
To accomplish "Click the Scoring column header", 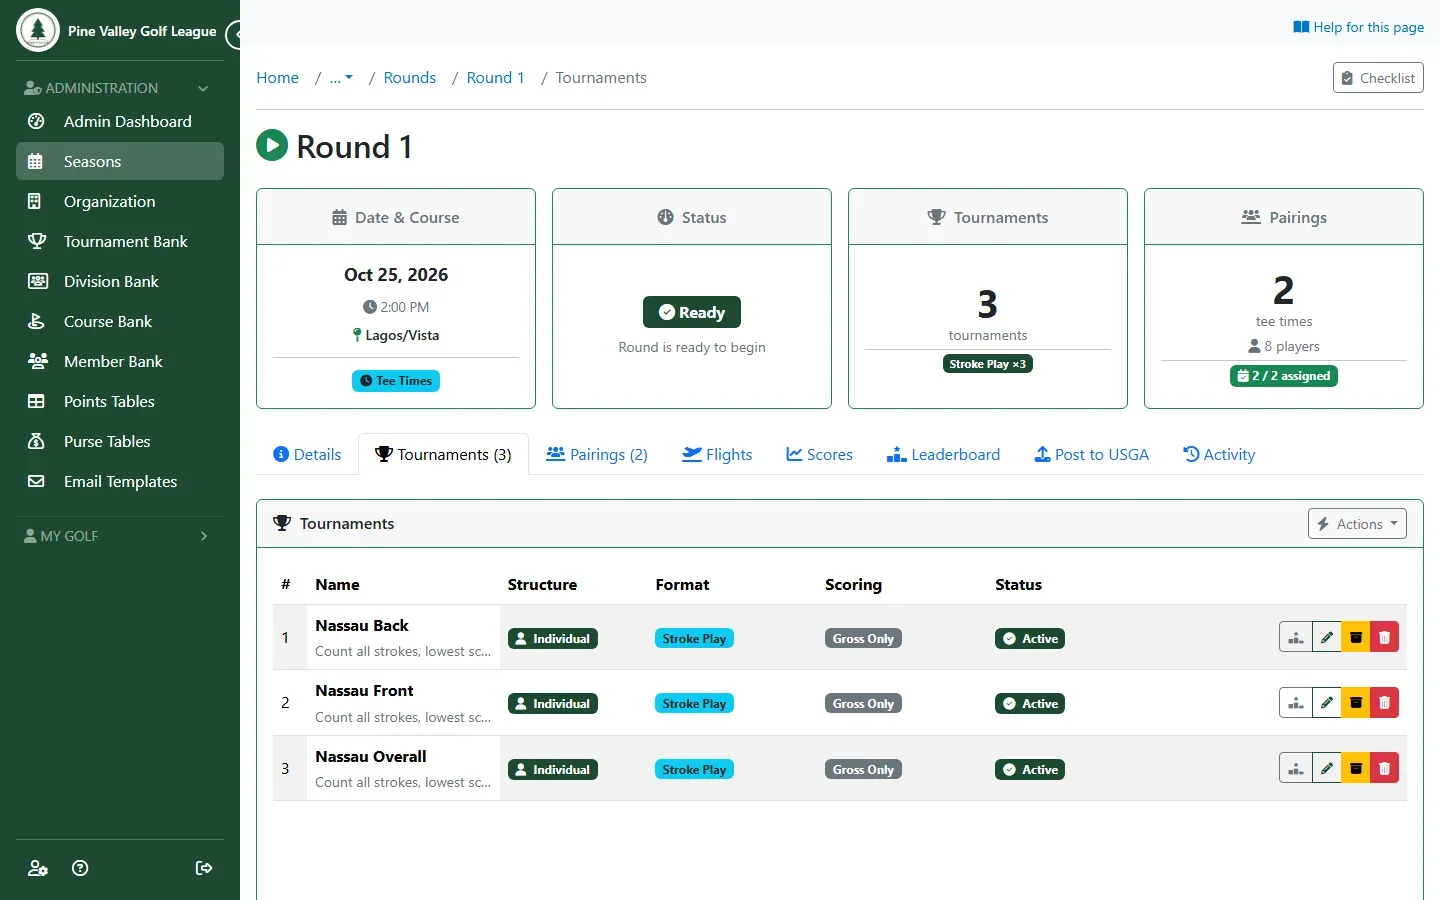I will [x=853, y=585].
